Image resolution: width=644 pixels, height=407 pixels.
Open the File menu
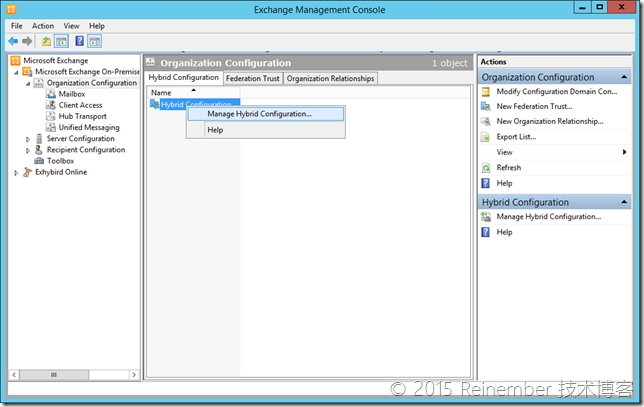click(x=17, y=26)
